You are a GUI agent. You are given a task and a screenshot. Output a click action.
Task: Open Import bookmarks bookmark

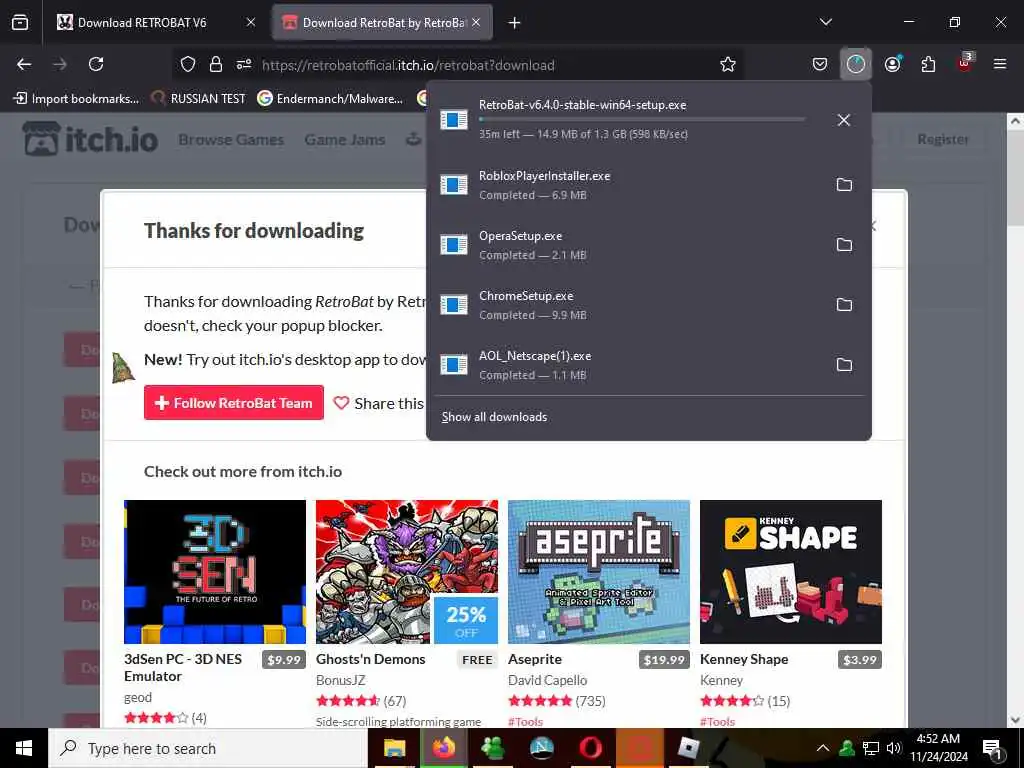[x=76, y=99]
